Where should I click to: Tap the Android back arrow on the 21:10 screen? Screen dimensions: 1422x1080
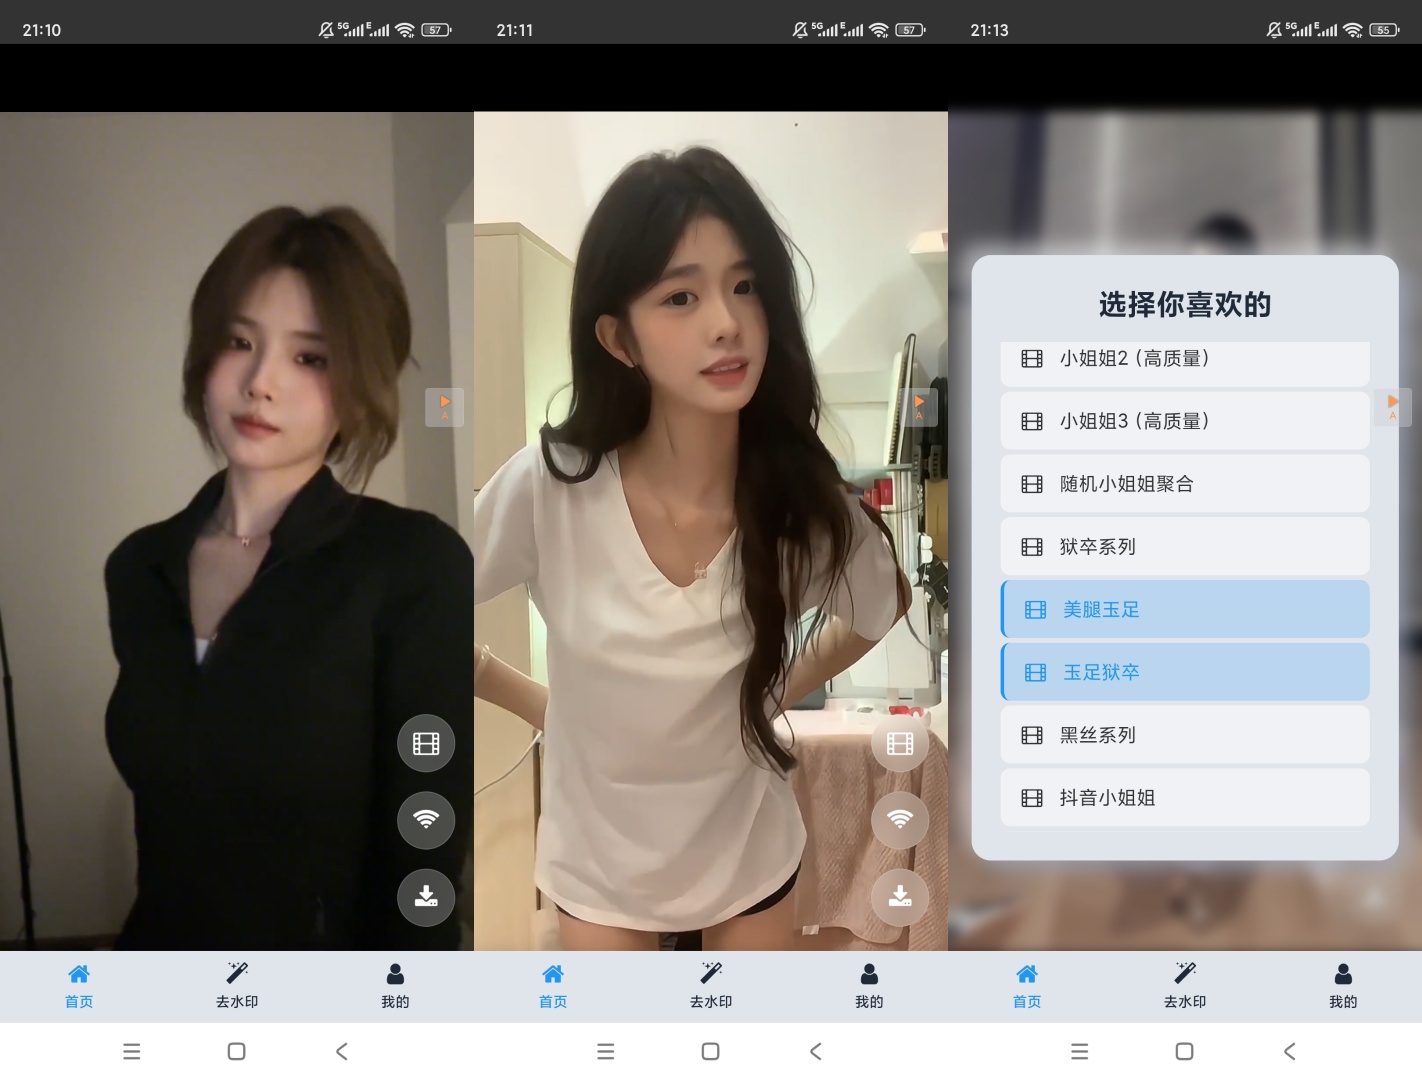pos(342,1051)
